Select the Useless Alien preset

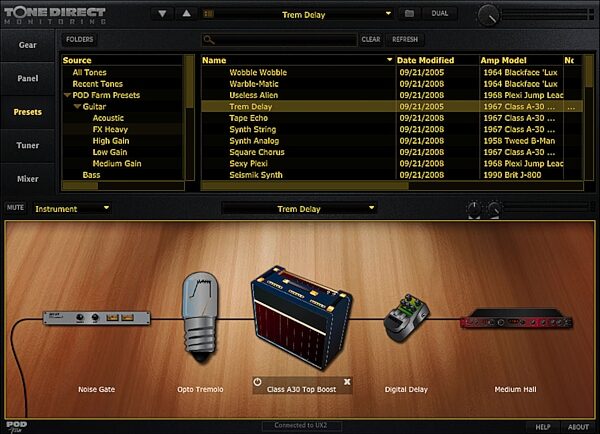[x=253, y=95]
